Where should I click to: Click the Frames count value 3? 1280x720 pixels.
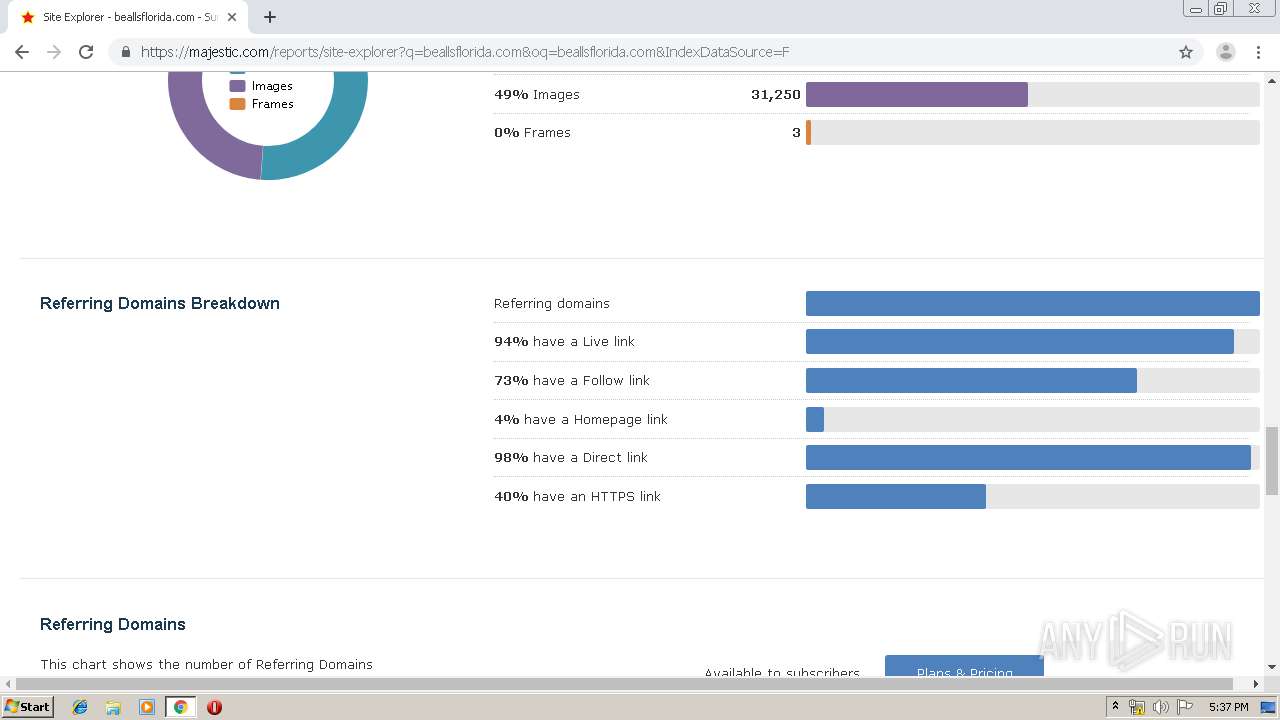pos(797,133)
